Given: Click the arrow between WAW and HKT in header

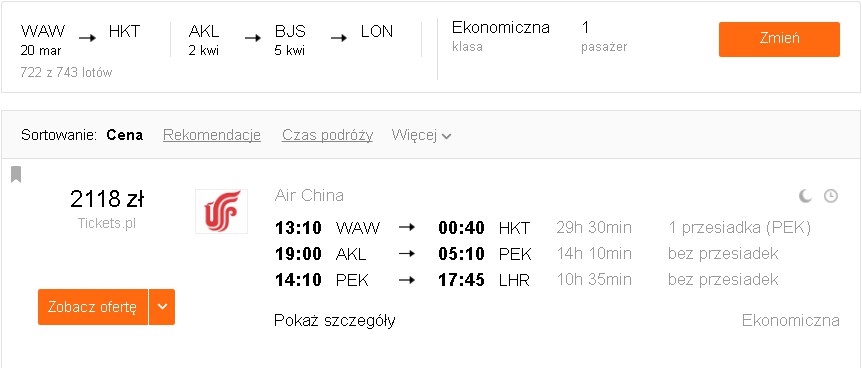Looking at the screenshot, I should (x=87, y=38).
